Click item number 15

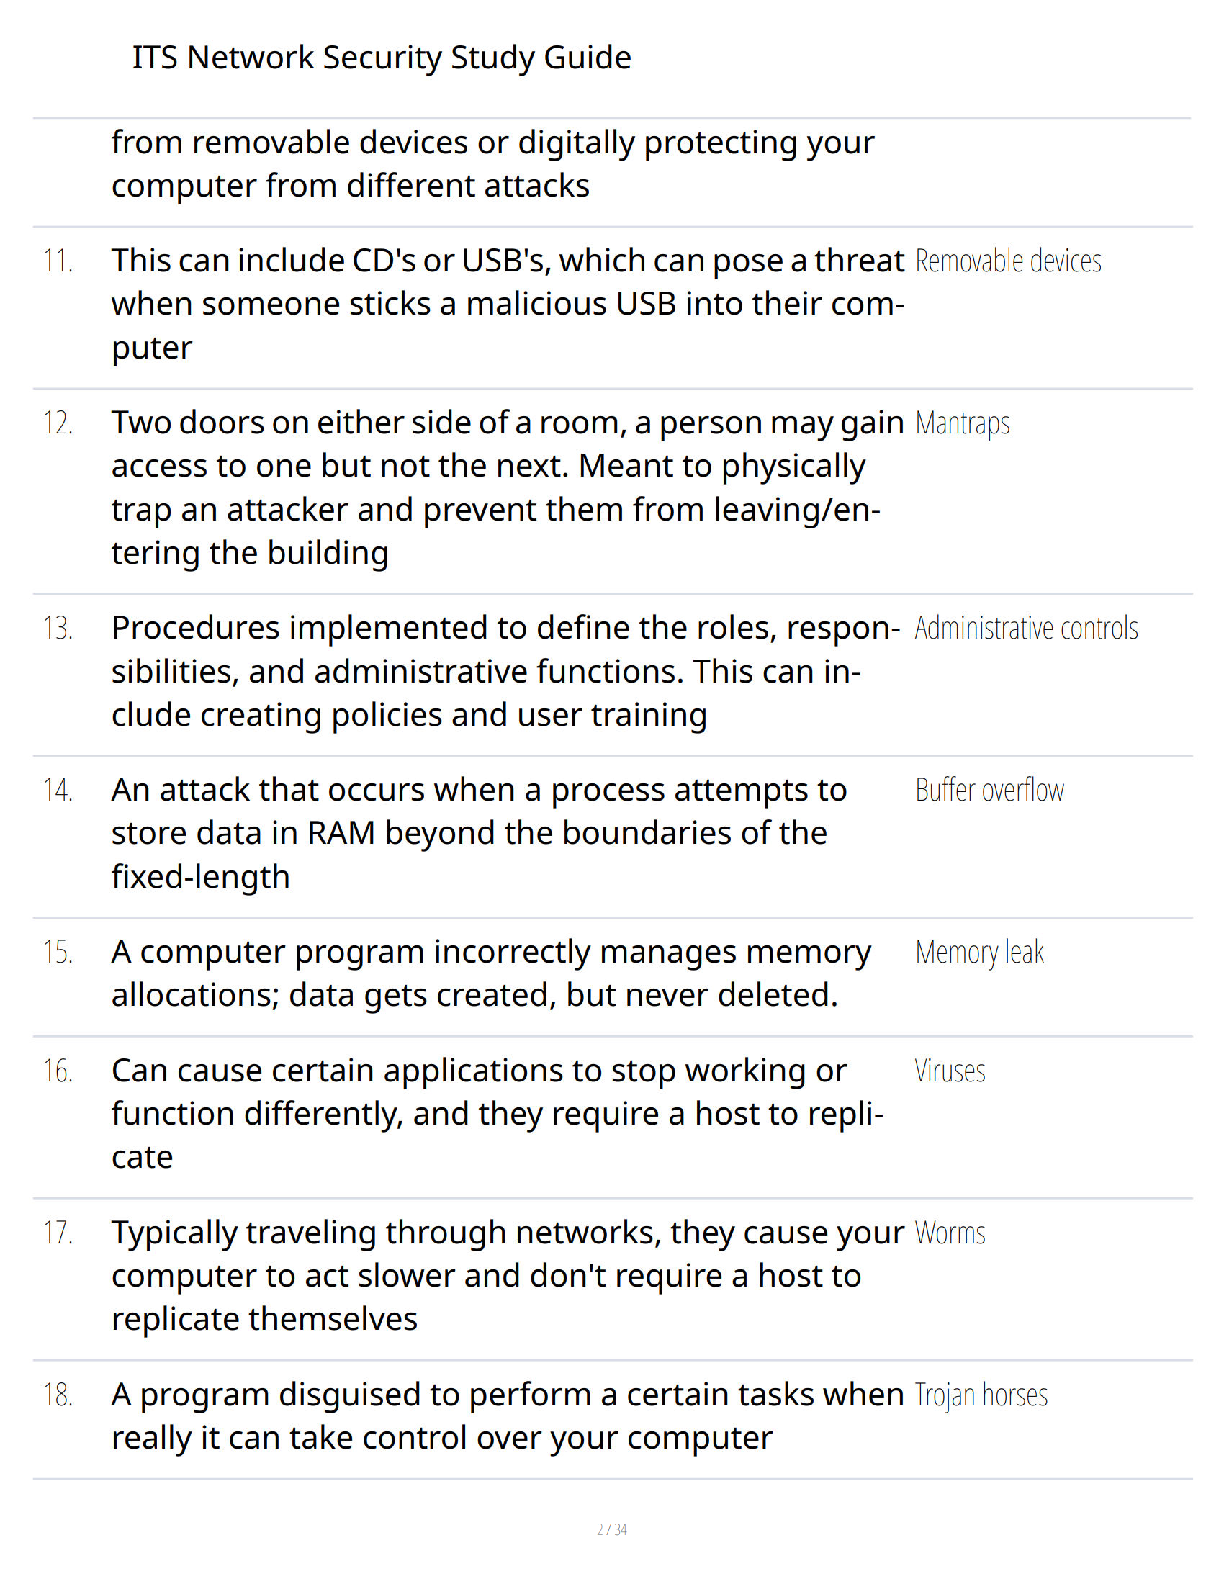pos(58,952)
